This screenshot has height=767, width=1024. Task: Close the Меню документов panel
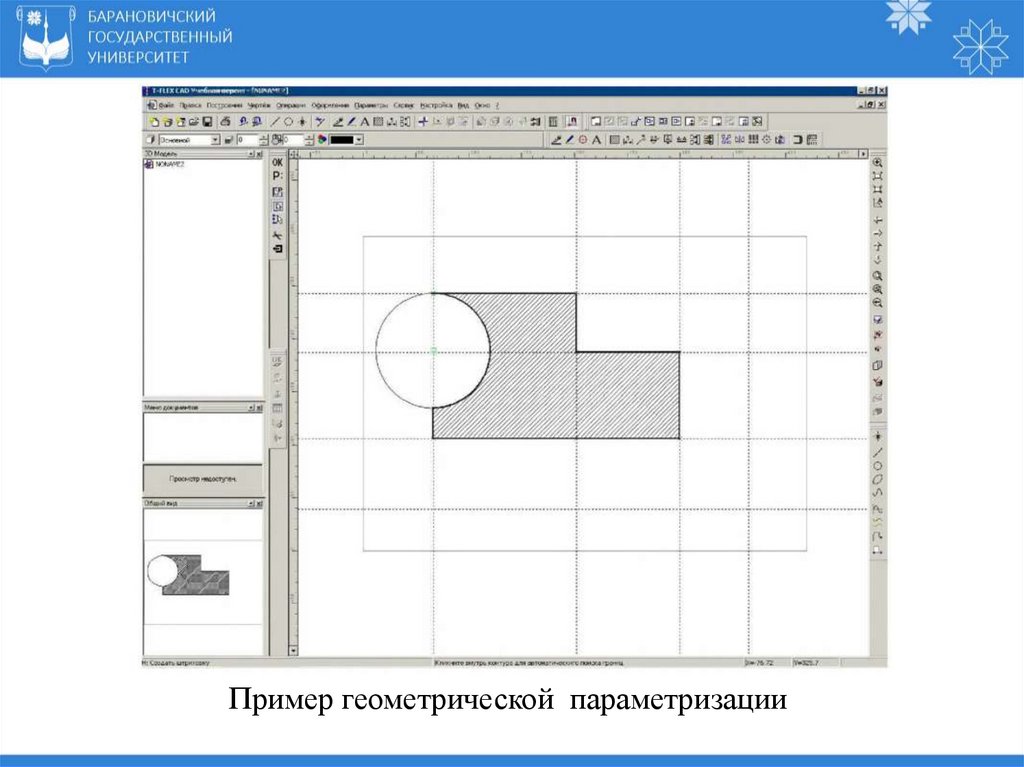(259, 408)
